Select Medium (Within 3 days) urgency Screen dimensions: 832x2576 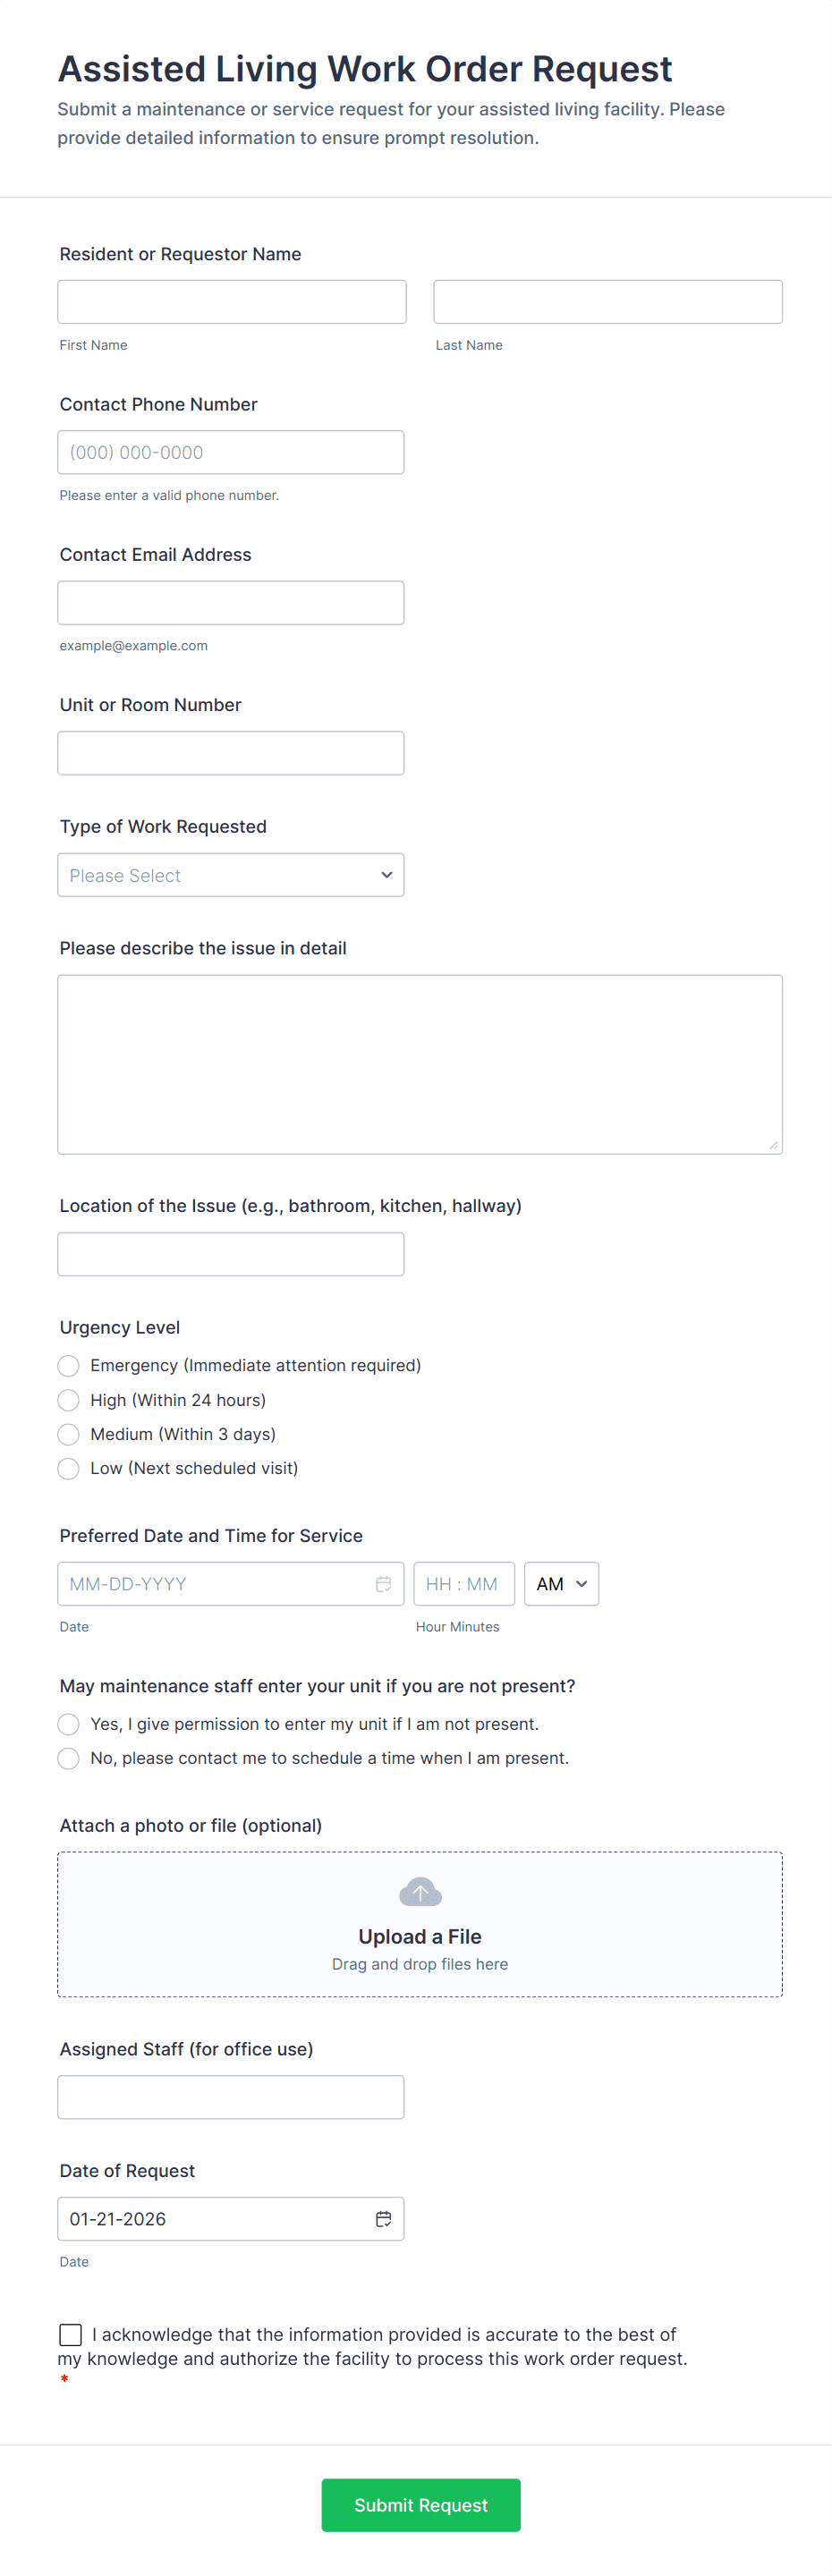(68, 1434)
